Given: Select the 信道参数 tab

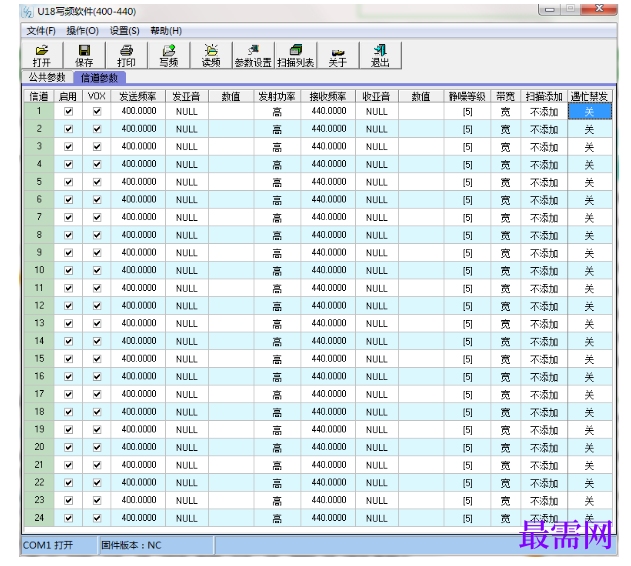Looking at the screenshot, I should [x=99, y=78].
